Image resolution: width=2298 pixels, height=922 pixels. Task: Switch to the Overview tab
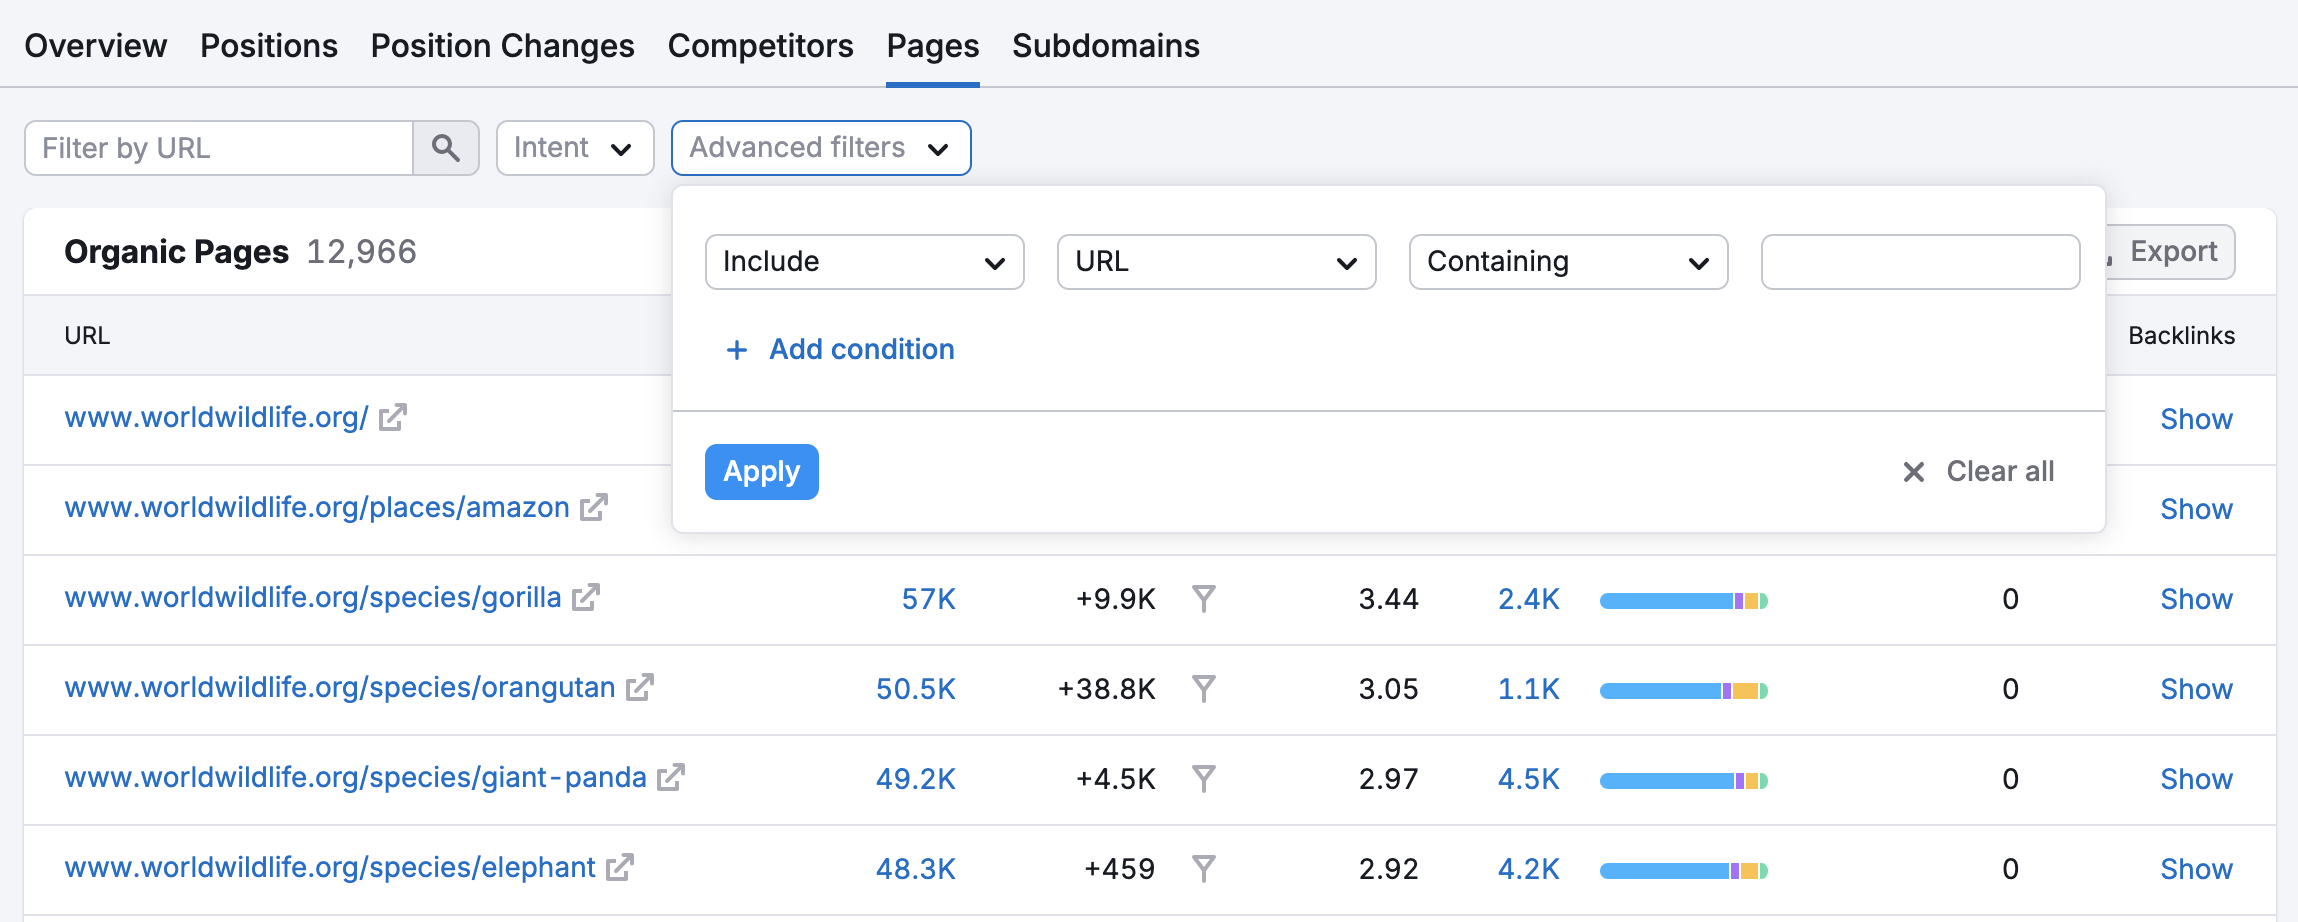click(x=96, y=46)
